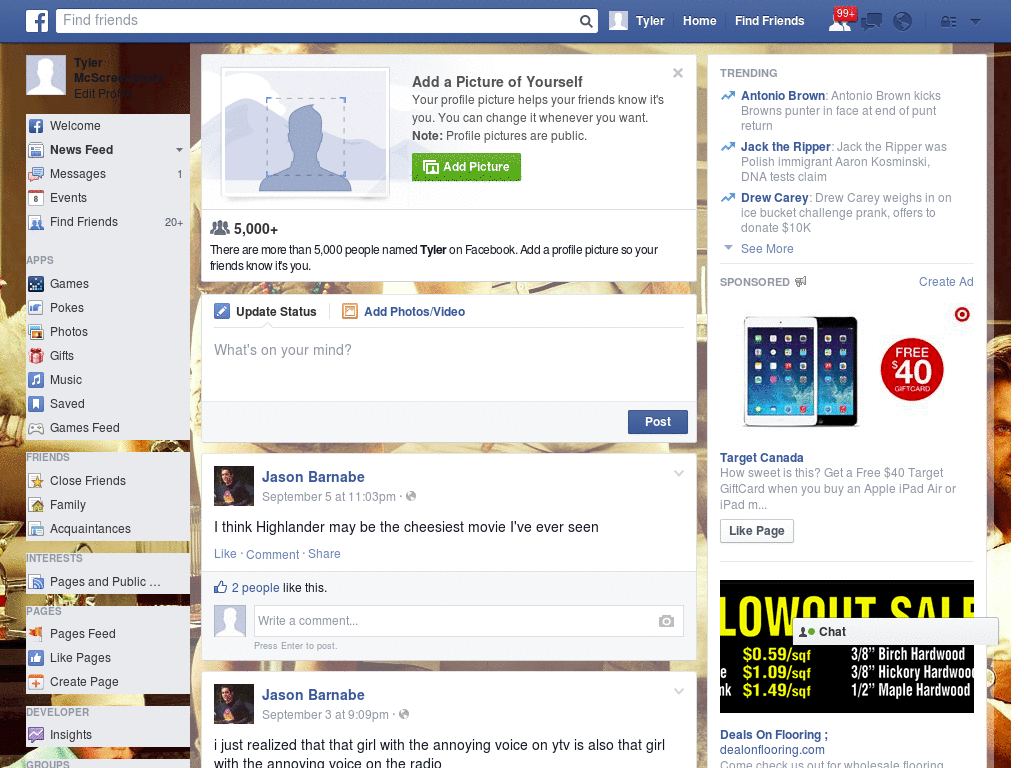
Task: Open the Deals On Flooring ad link
Action: click(773, 735)
